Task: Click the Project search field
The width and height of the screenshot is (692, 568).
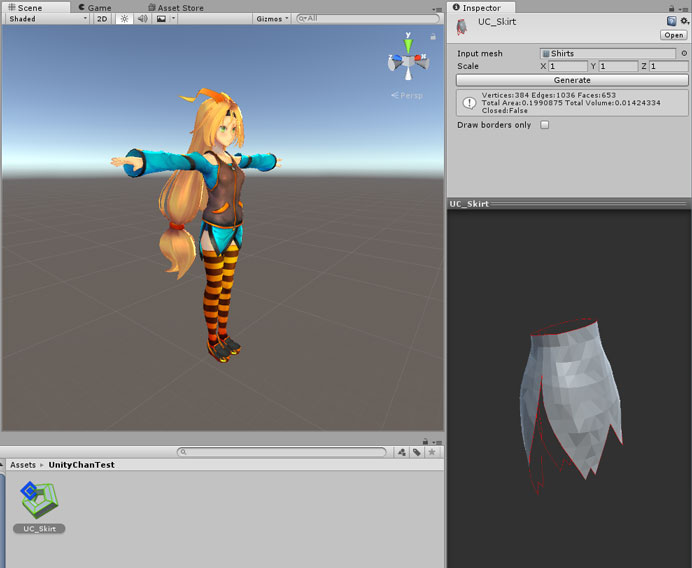Action: 282,452
